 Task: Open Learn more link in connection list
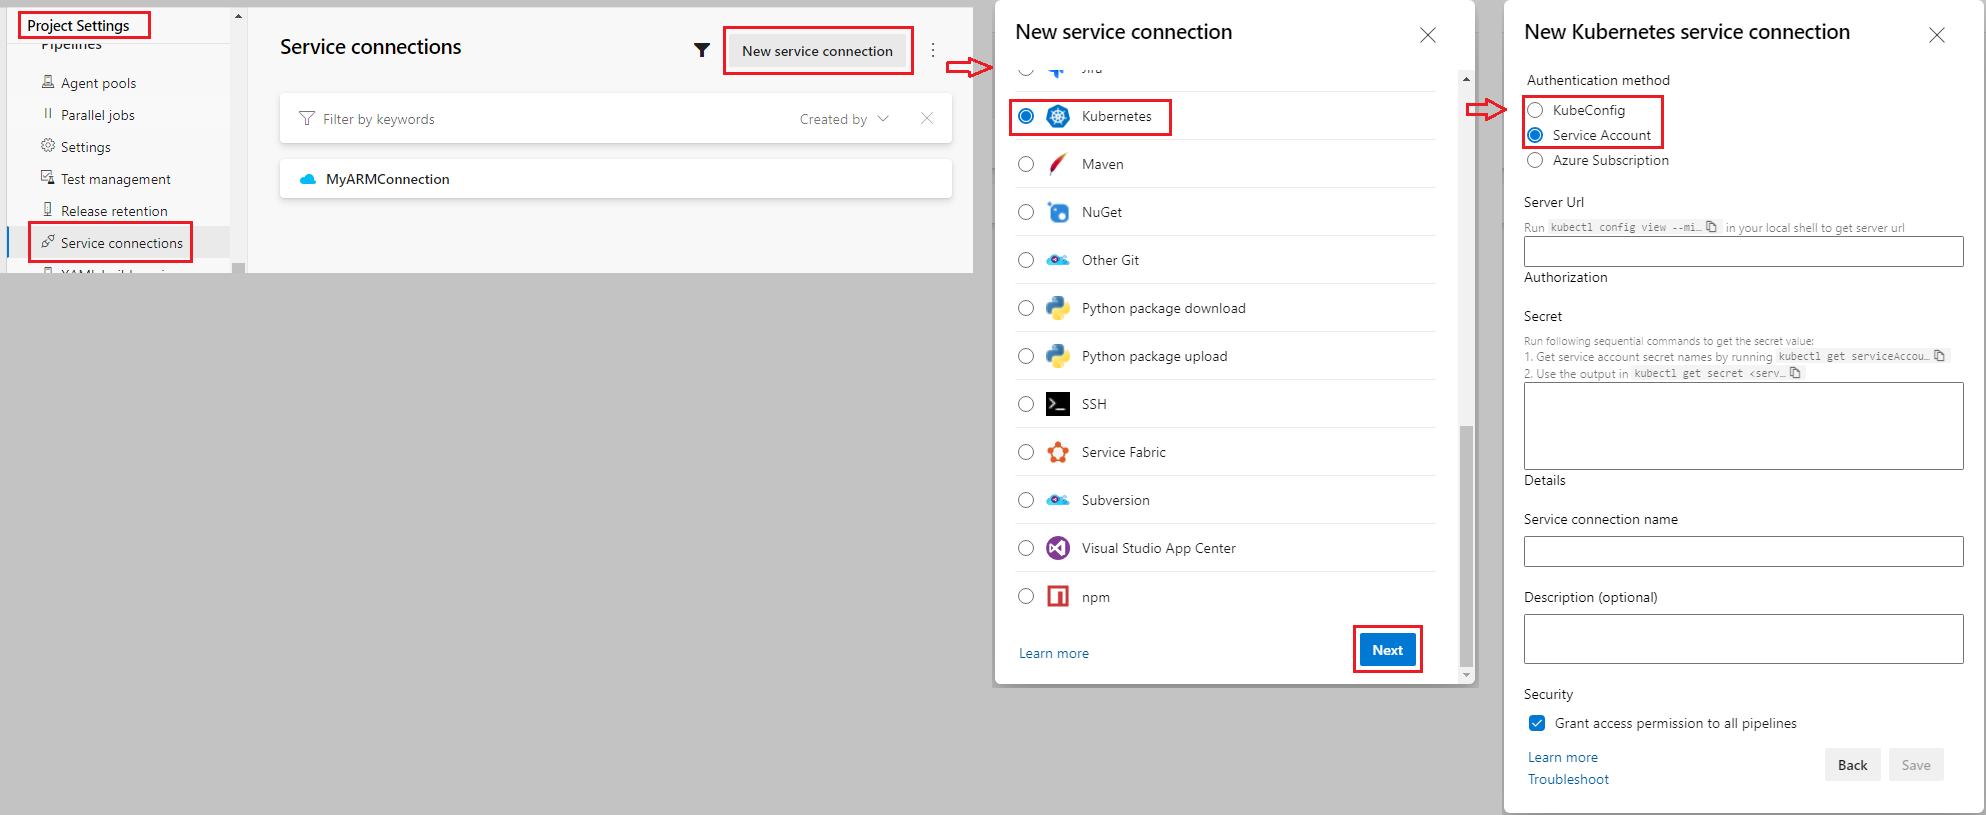[1054, 653]
